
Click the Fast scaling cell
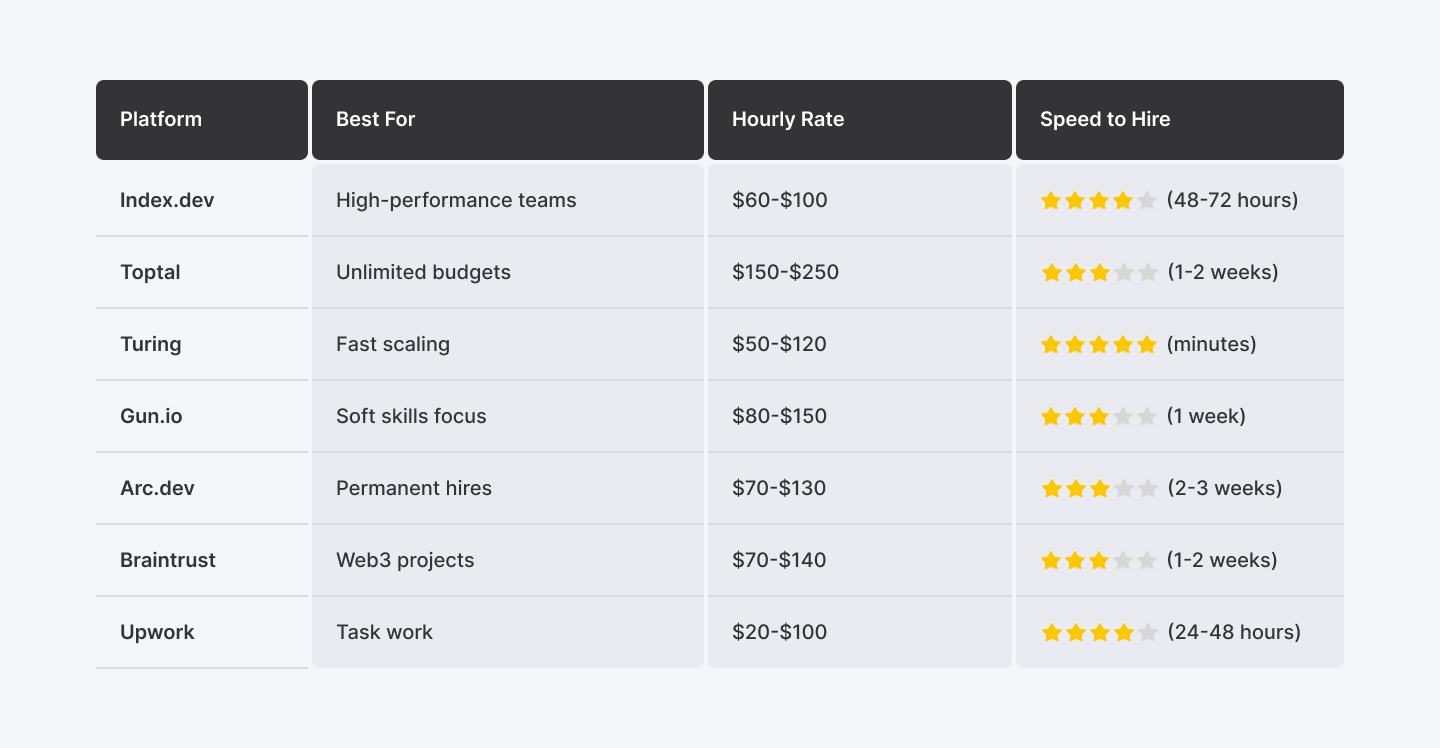(393, 344)
